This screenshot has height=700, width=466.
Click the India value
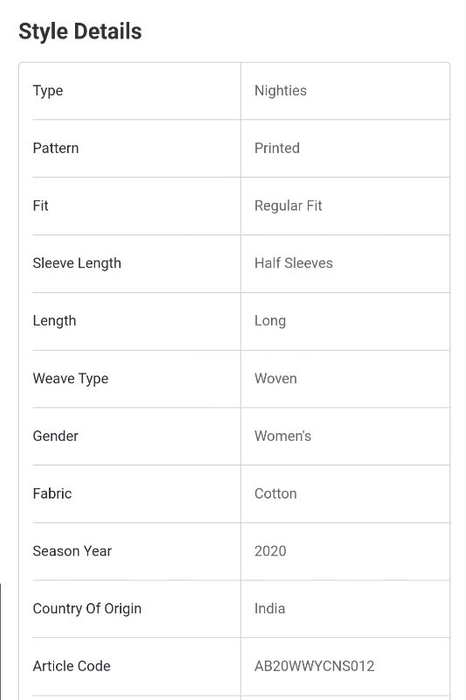click(270, 609)
